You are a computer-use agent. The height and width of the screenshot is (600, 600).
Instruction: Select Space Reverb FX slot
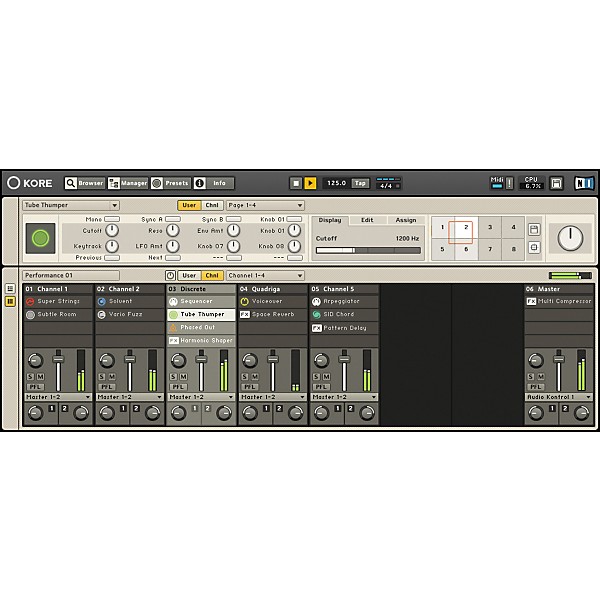click(x=273, y=315)
